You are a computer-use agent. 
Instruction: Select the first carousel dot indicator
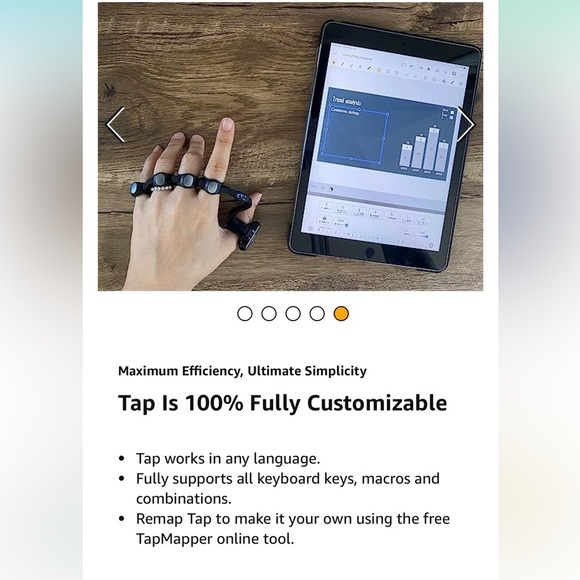tap(245, 314)
